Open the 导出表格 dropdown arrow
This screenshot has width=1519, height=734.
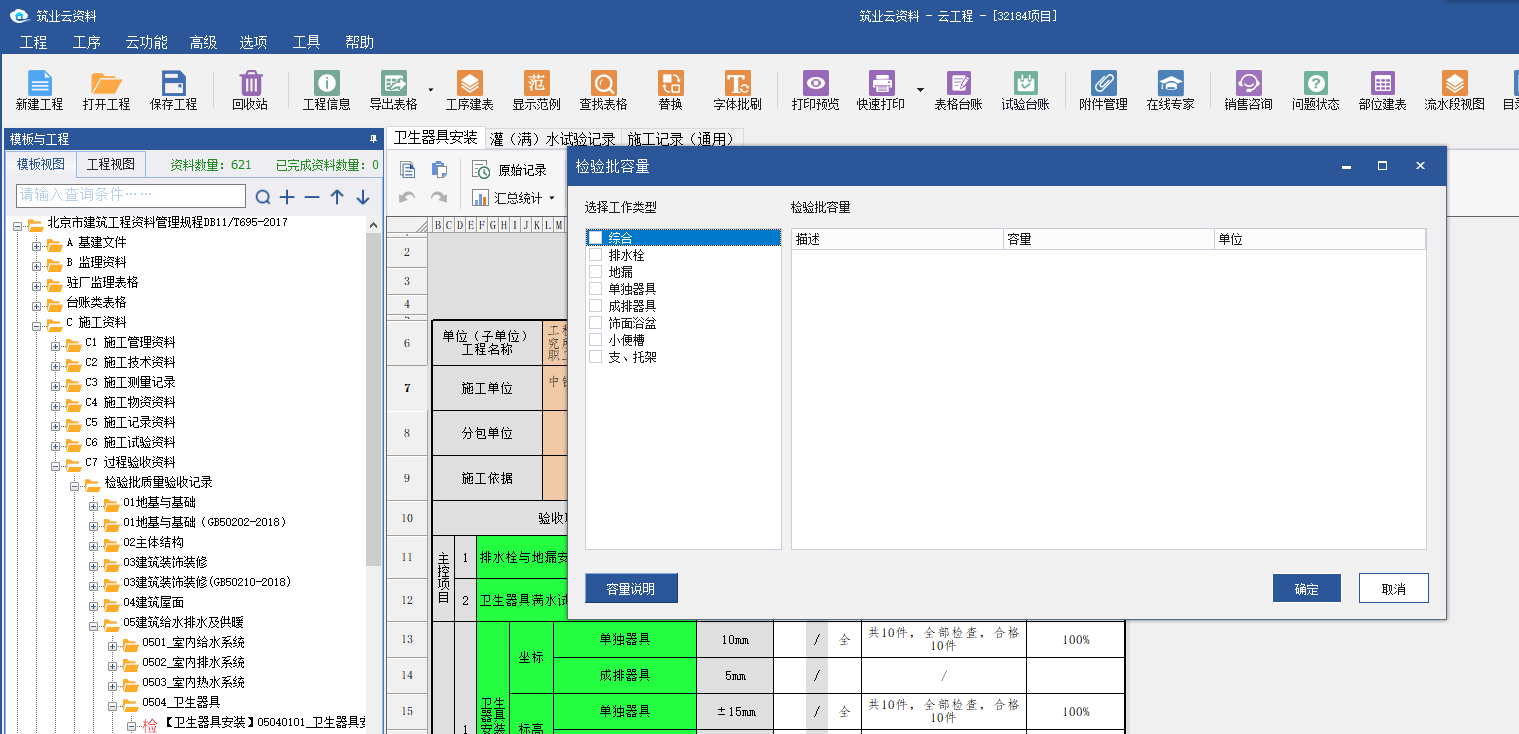(x=431, y=90)
